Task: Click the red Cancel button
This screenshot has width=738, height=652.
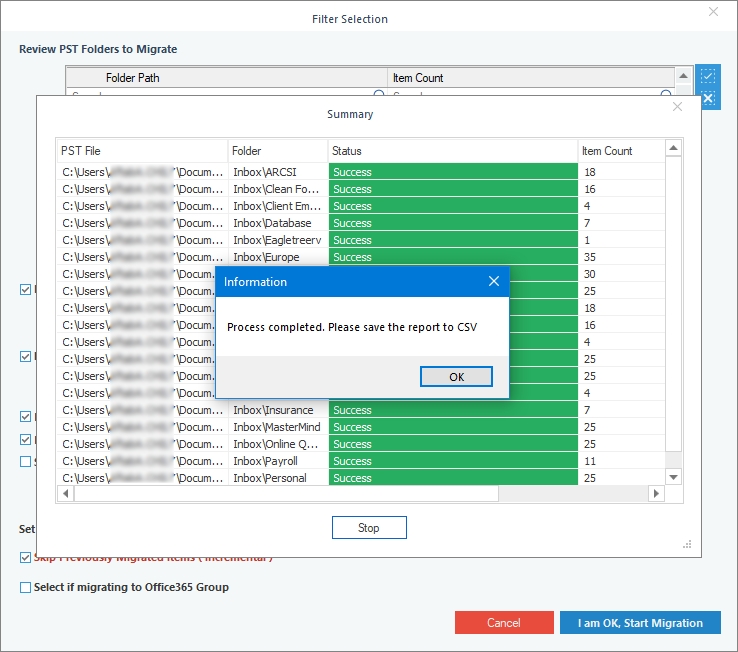Action: pos(504,623)
